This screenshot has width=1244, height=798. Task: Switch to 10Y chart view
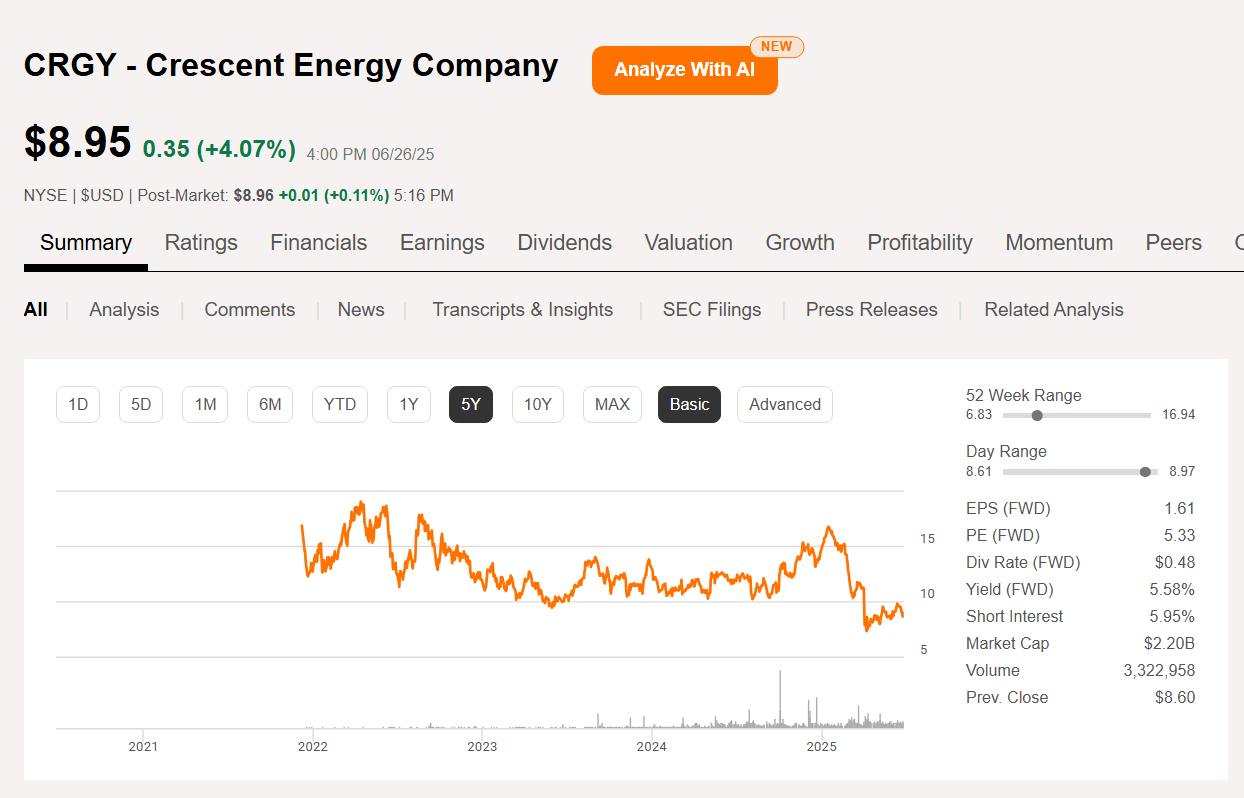pos(537,404)
